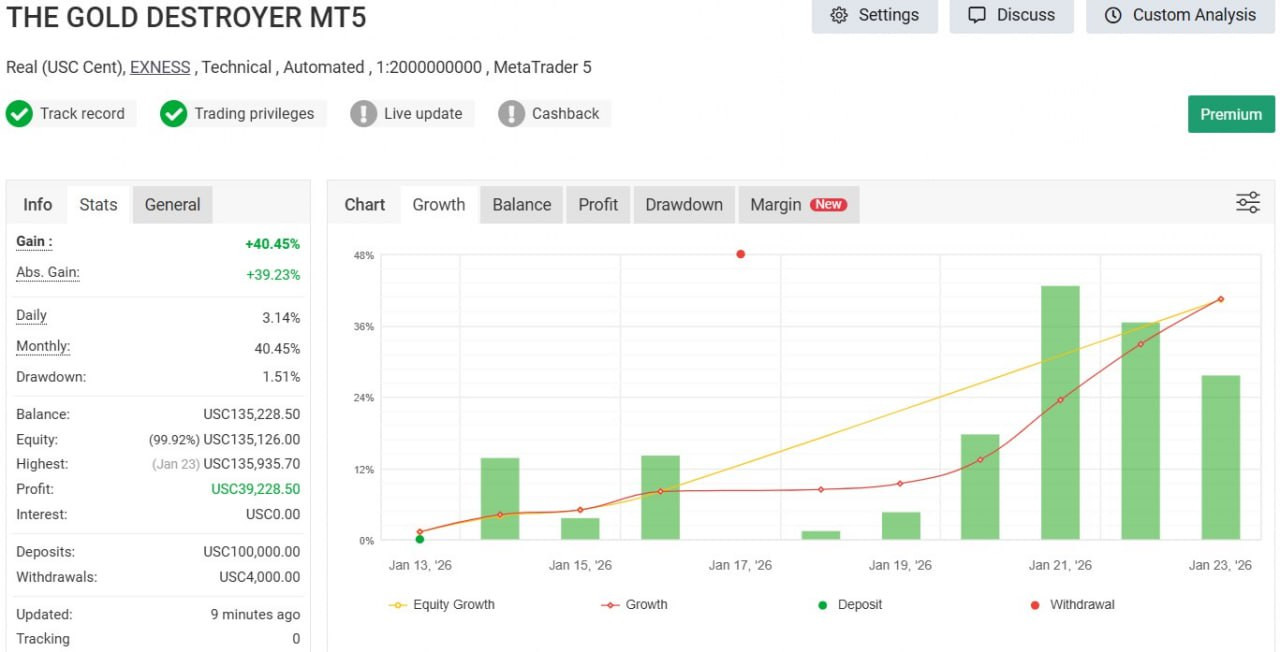1280x652 pixels.
Task: Click the Custom Analysis clock icon
Action: [1112, 15]
